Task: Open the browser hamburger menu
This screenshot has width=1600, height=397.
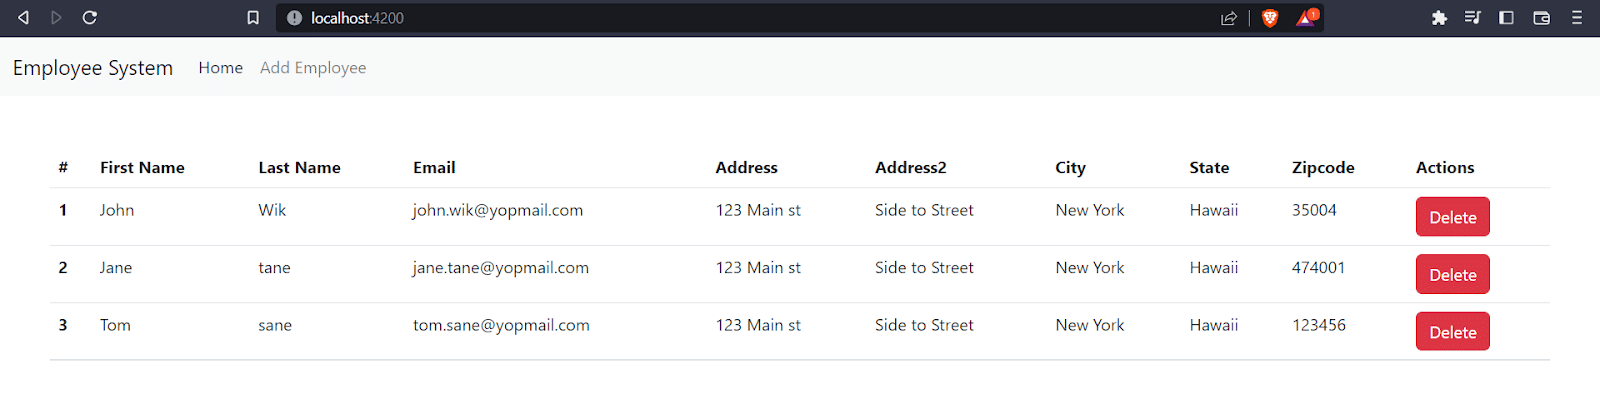Action: [1576, 17]
